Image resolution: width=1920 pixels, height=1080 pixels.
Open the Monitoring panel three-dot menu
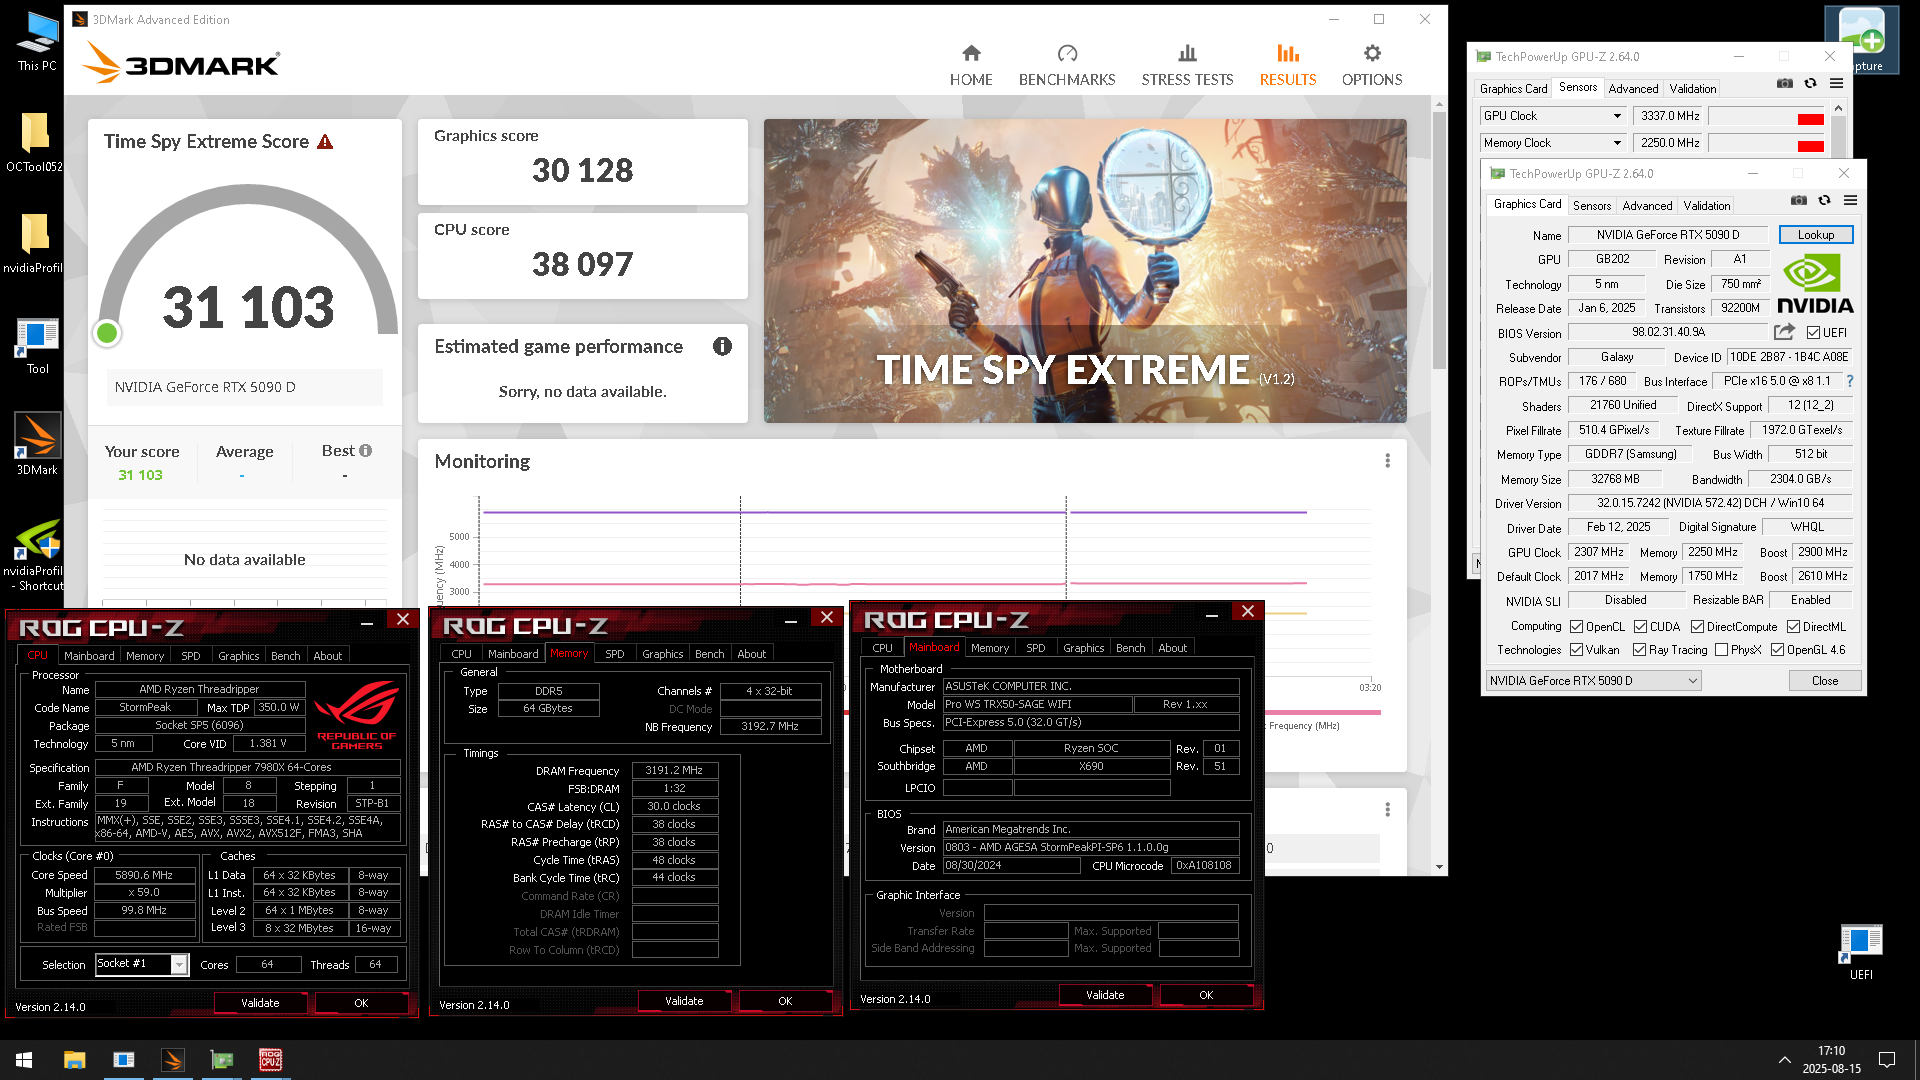[x=1387, y=461]
